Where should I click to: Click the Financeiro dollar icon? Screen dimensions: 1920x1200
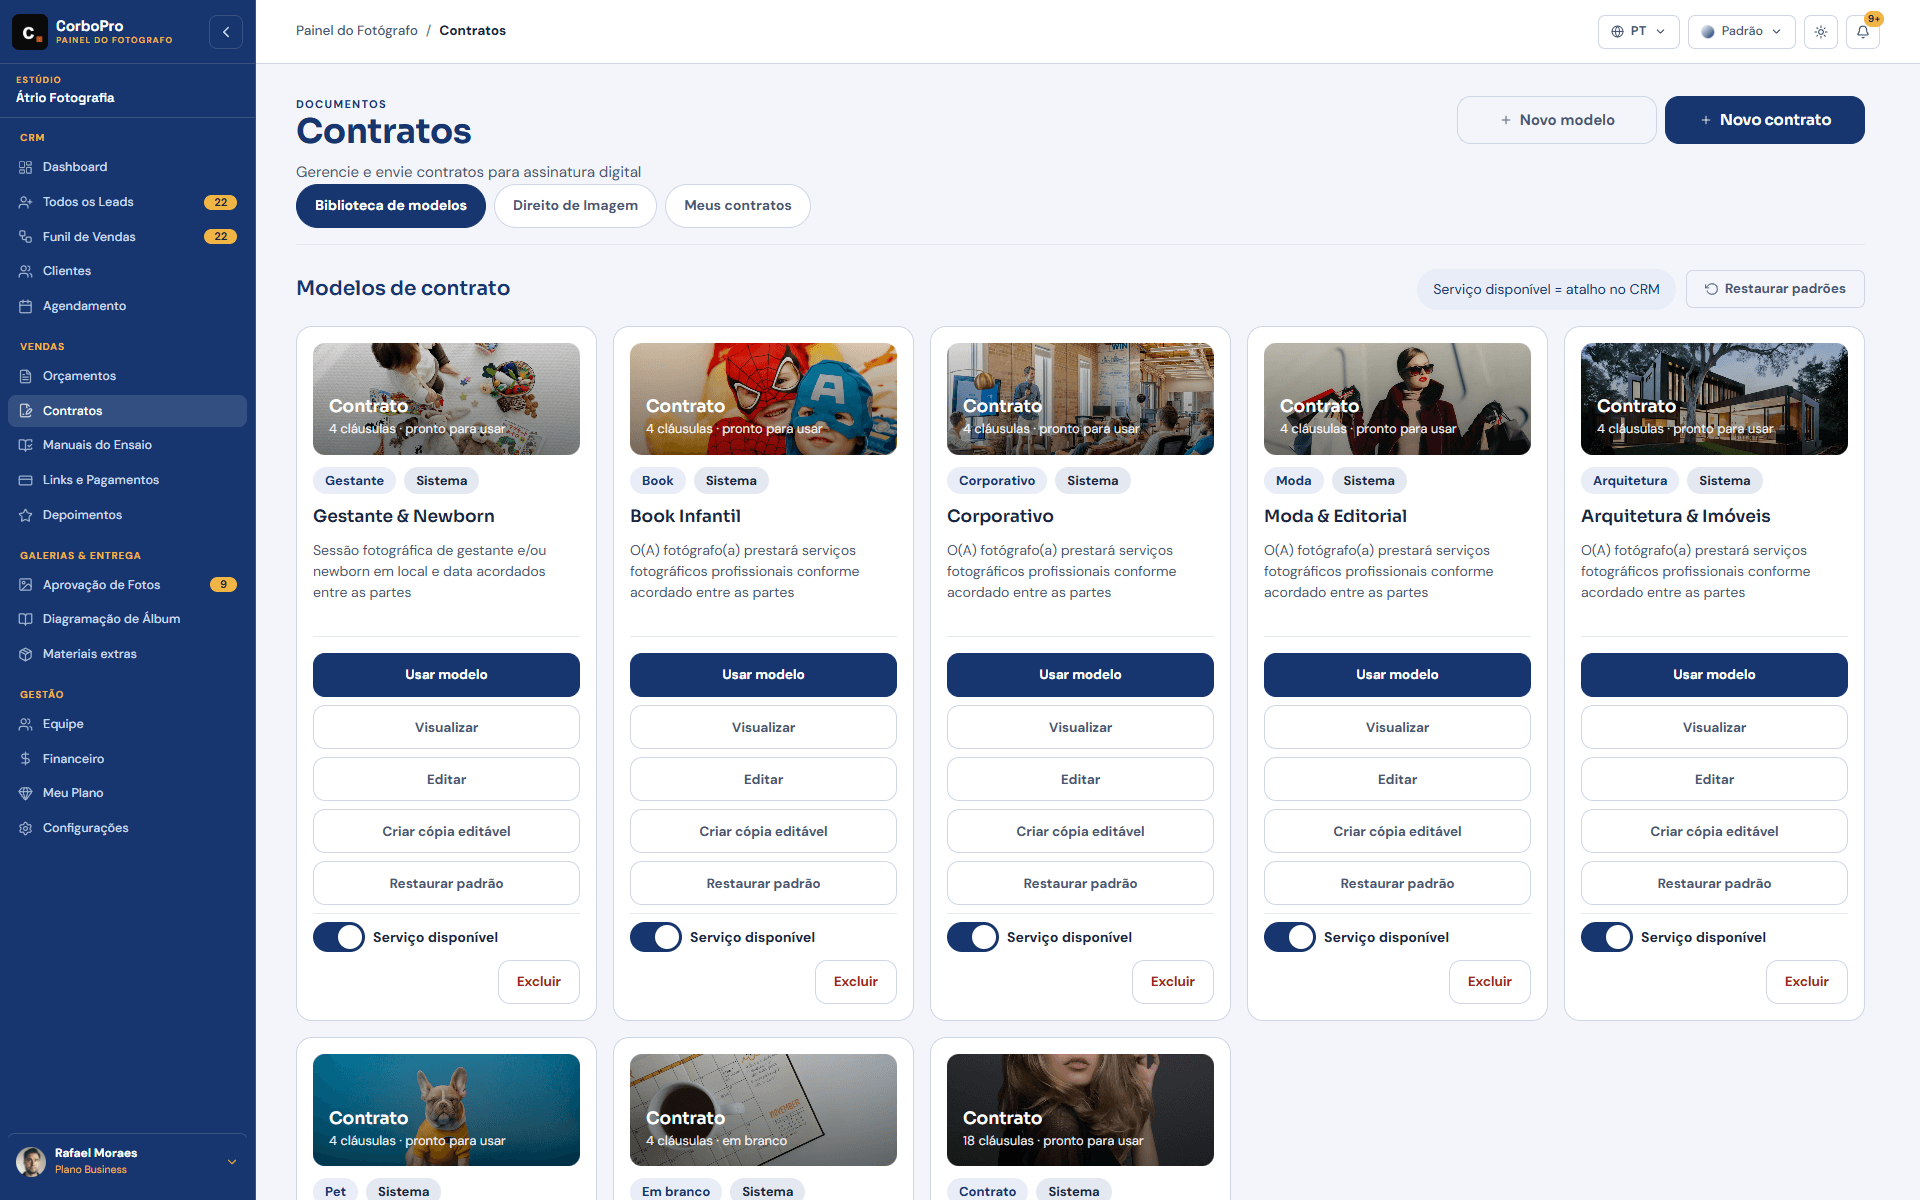pos(26,759)
